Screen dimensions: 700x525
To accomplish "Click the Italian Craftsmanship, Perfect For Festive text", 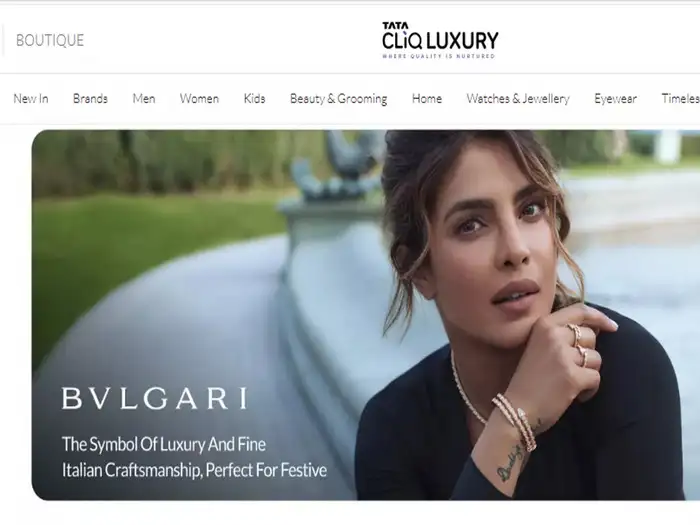I will coord(194,470).
